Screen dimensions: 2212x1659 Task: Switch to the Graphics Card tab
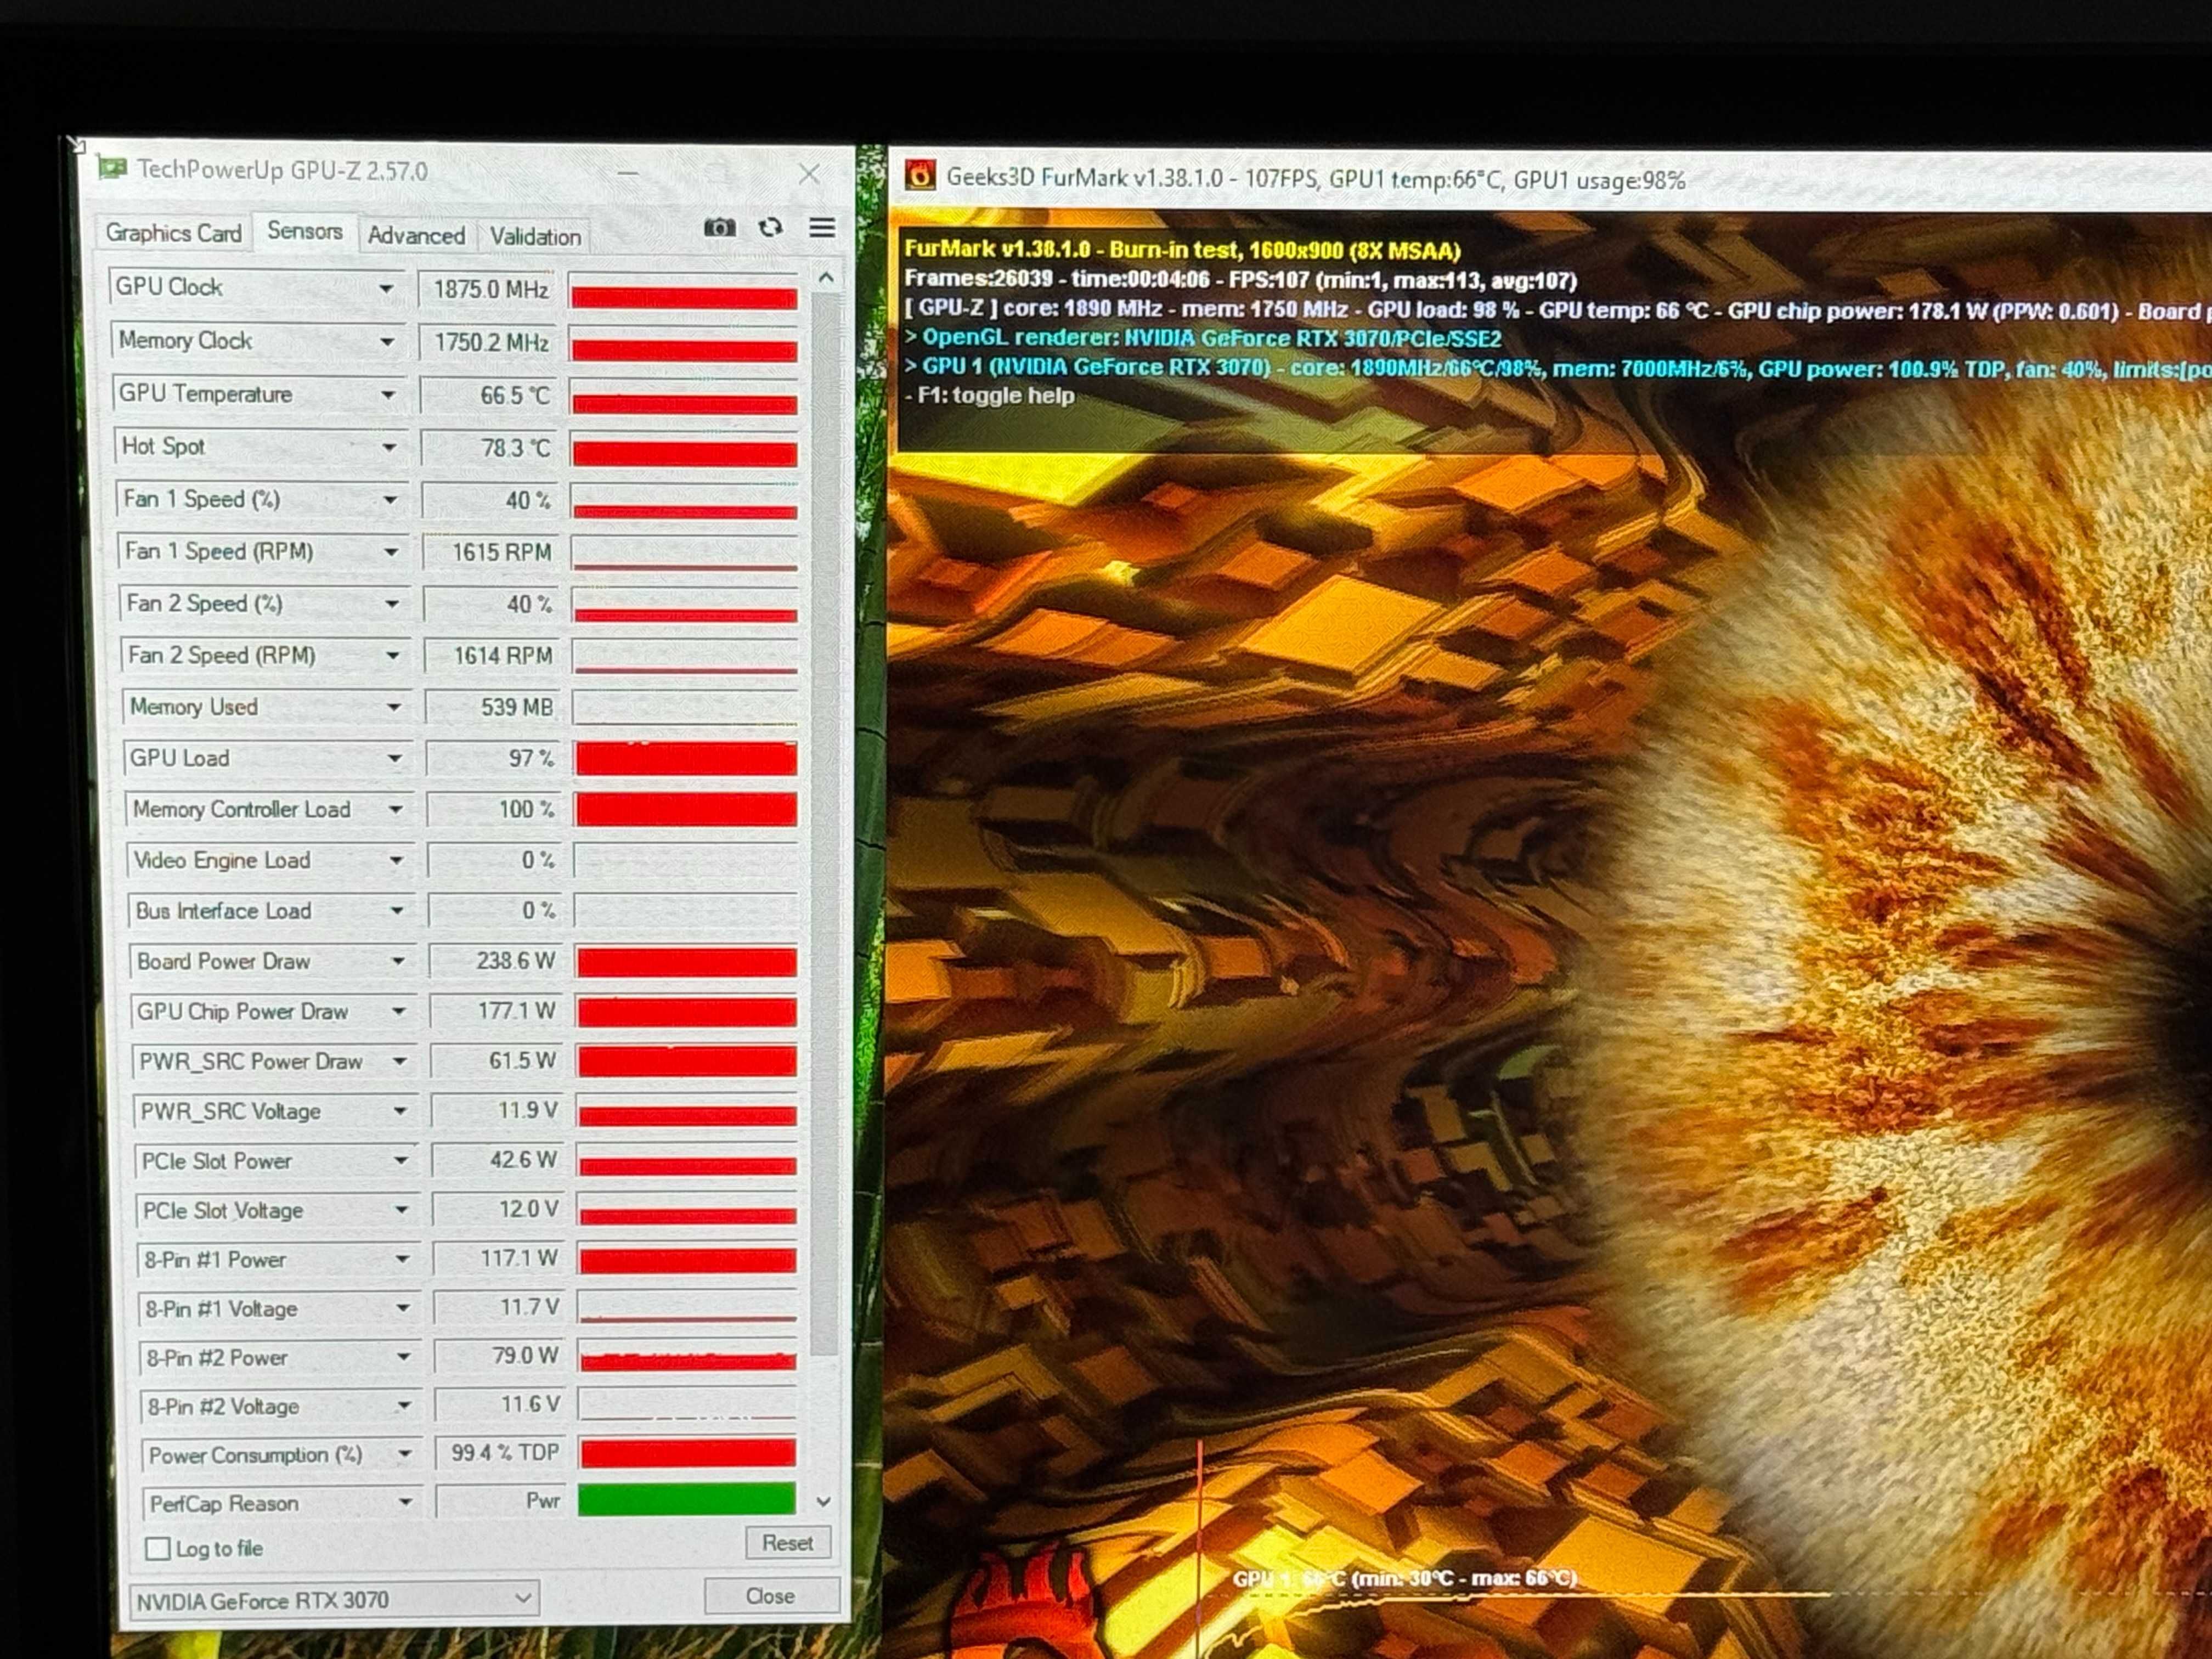pyautogui.click(x=174, y=233)
